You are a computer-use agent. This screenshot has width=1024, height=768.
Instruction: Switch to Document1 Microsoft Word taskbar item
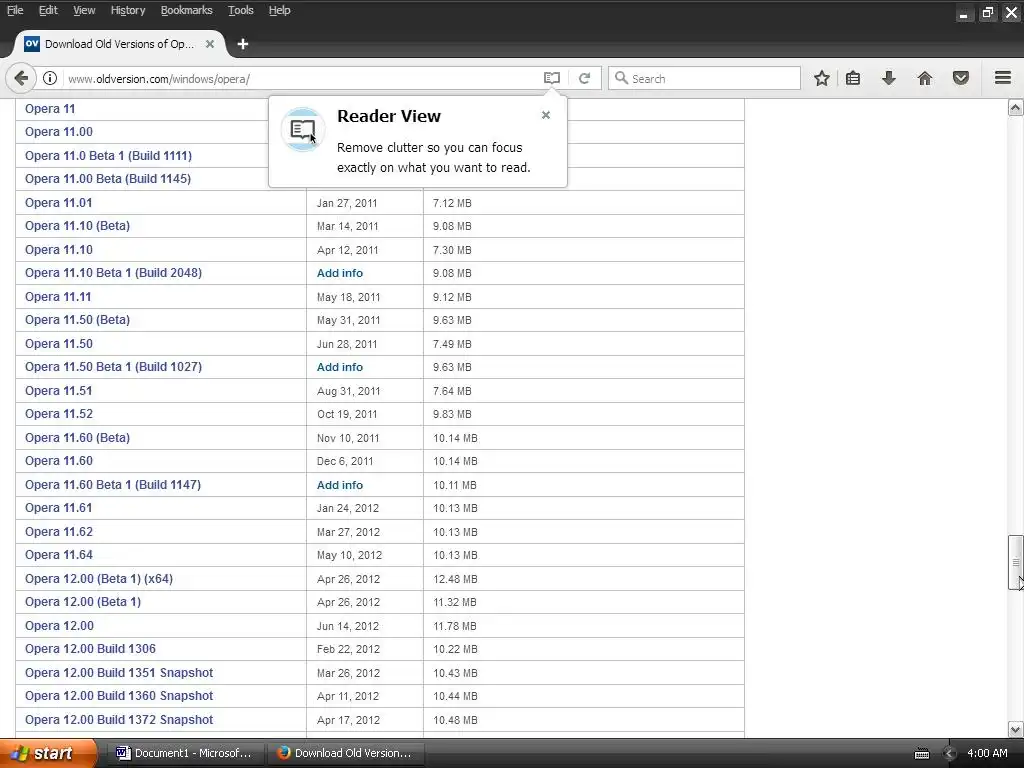[x=184, y=753]
